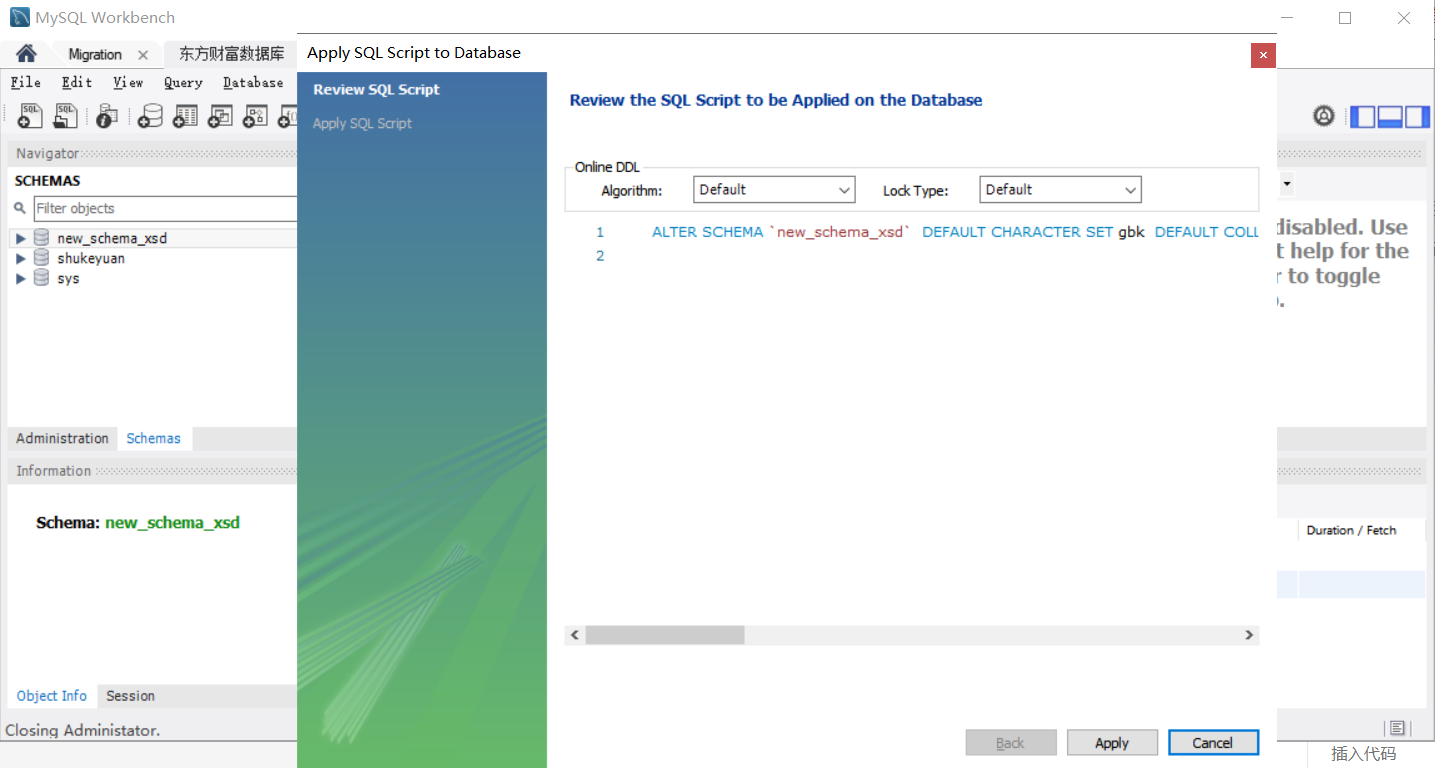
Task: Click the magnifier icon beside Filter objects
Action: pyautogui.click(x=20, y=208)
